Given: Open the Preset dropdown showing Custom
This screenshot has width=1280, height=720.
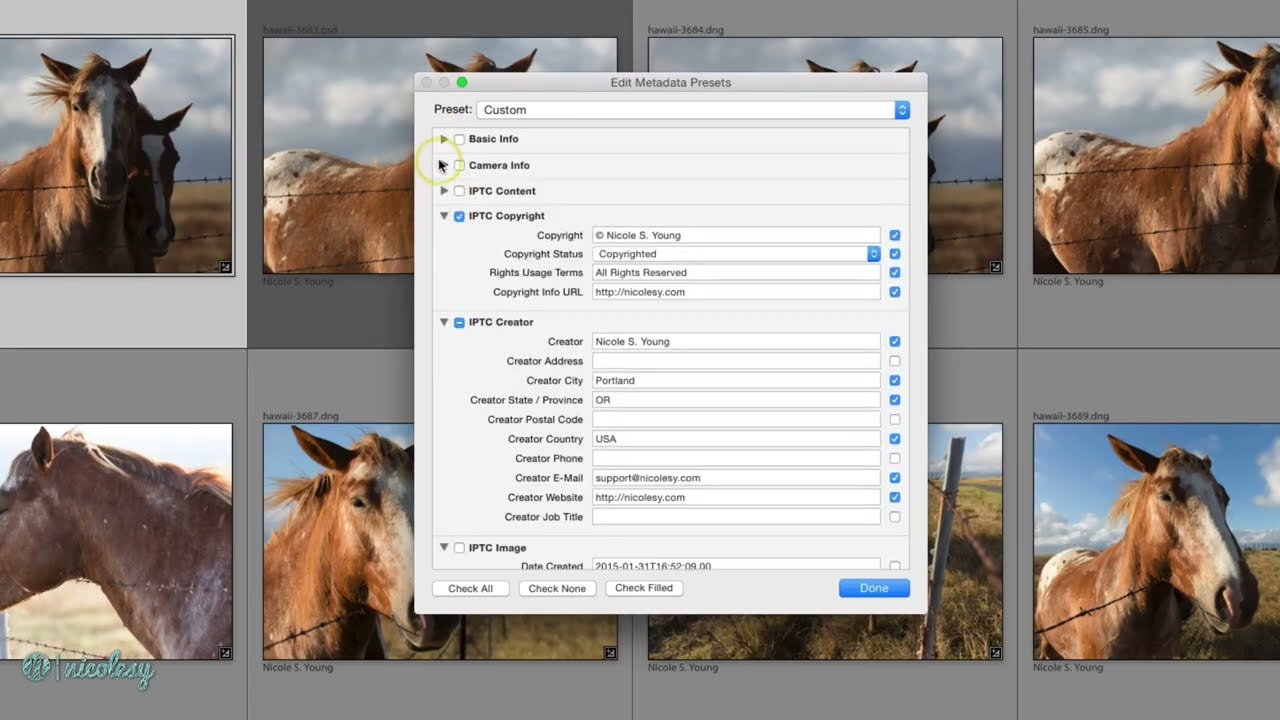Looking at the screenshot, I should click(693, 110).
